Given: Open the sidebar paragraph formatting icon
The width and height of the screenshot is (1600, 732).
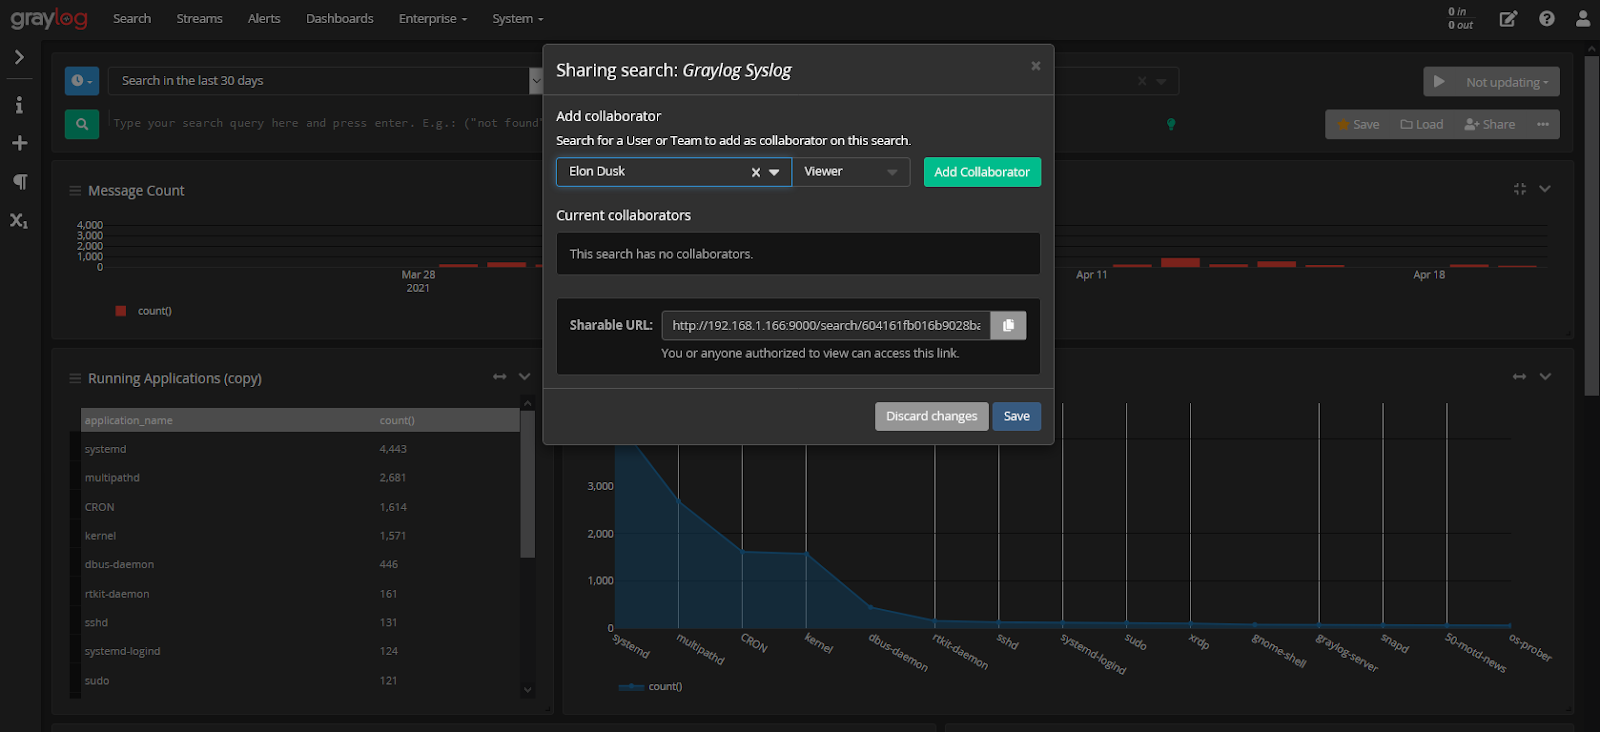Looking at the screenshot, I should coord(19,181).
